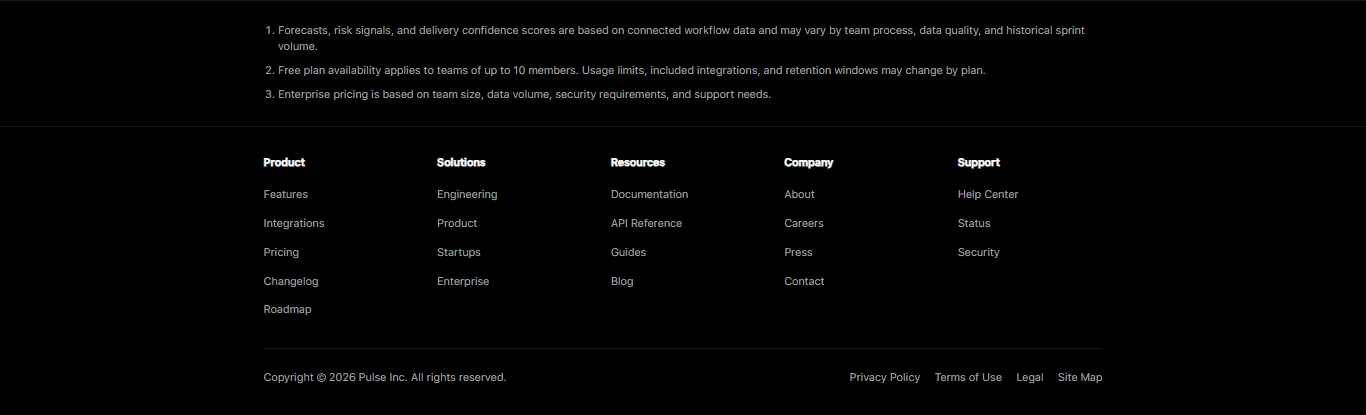Visit the Enterprise solutions page

(x=463, y=281)
